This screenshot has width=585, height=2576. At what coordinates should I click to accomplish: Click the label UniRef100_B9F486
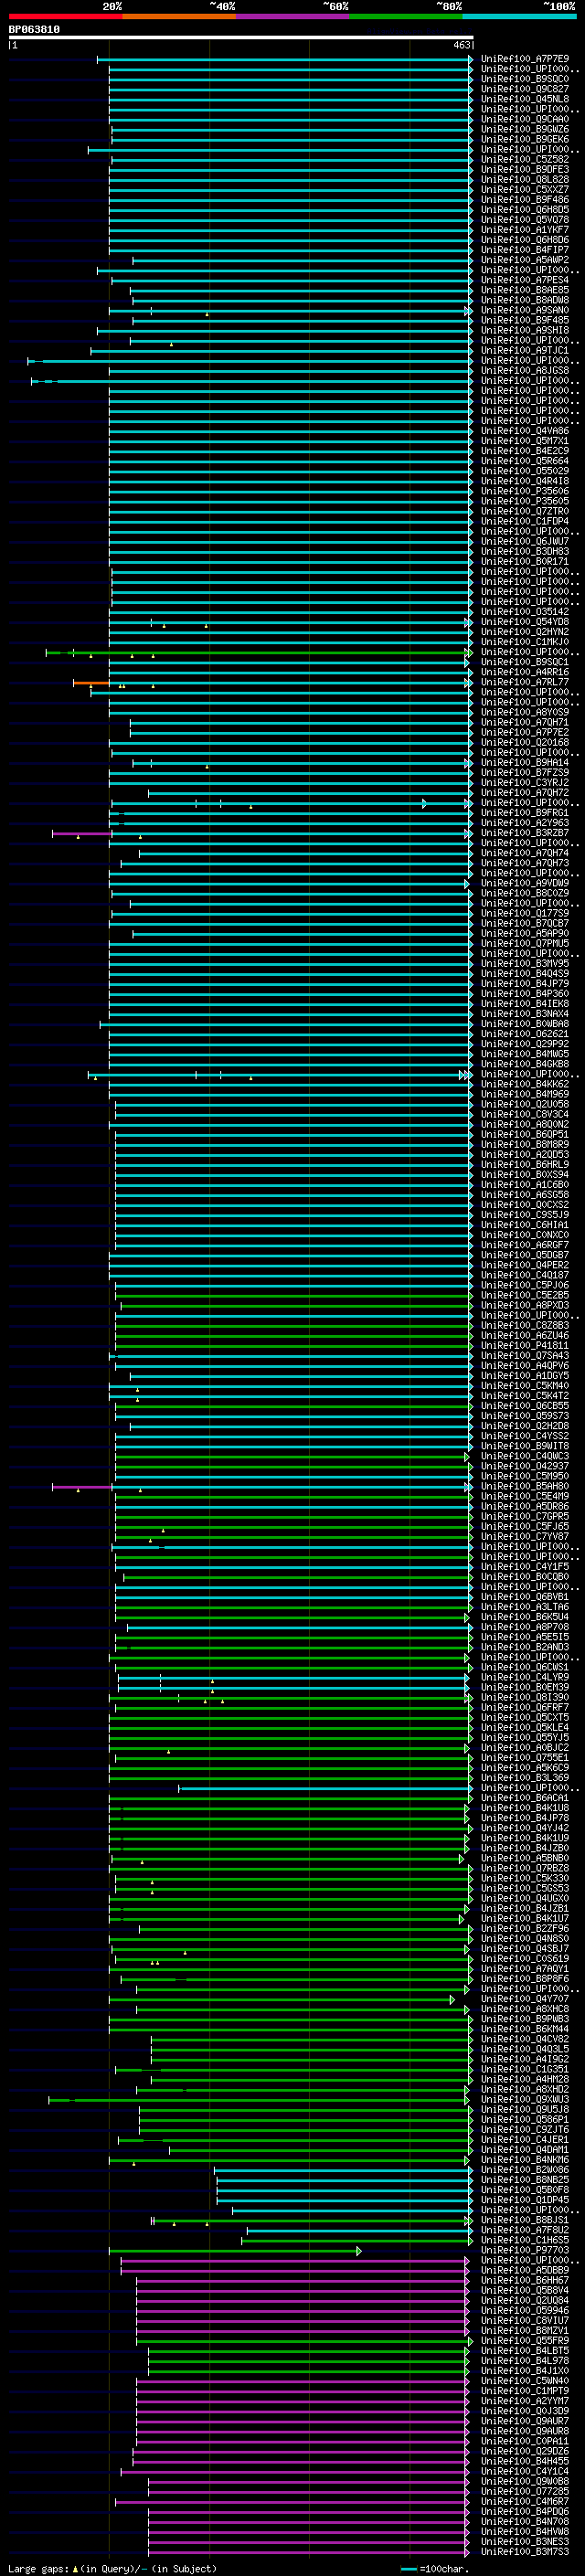point(525,200)
